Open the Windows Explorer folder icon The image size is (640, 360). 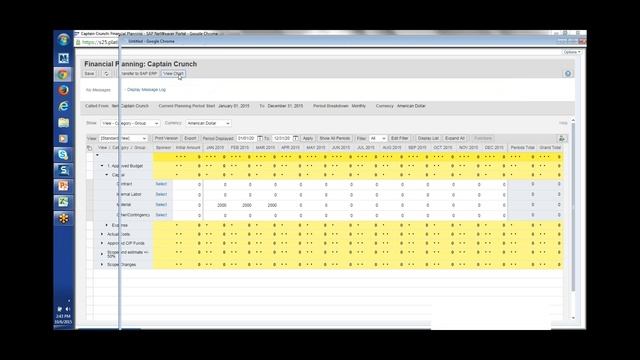[x=63, y=122]
